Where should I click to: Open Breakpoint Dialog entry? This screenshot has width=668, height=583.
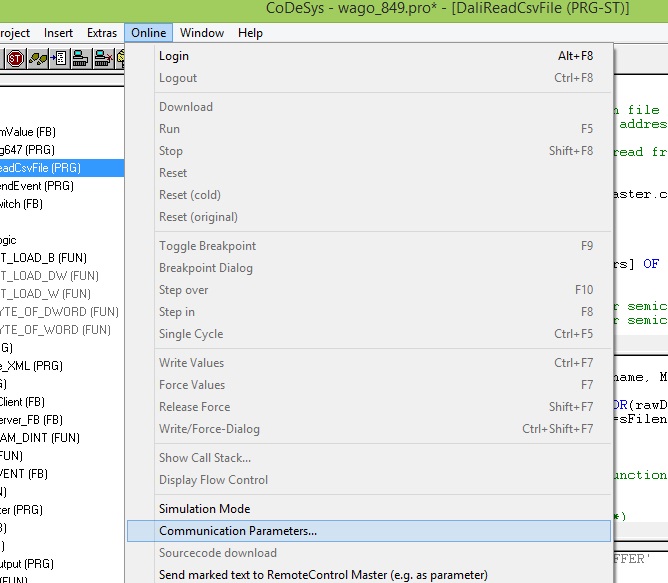coord(369,268)
